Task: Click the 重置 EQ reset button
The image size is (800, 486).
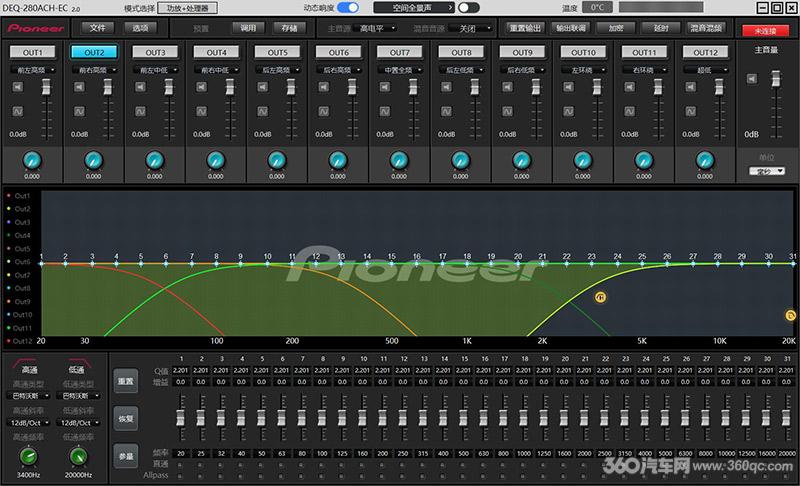Action: pos(126,381)
